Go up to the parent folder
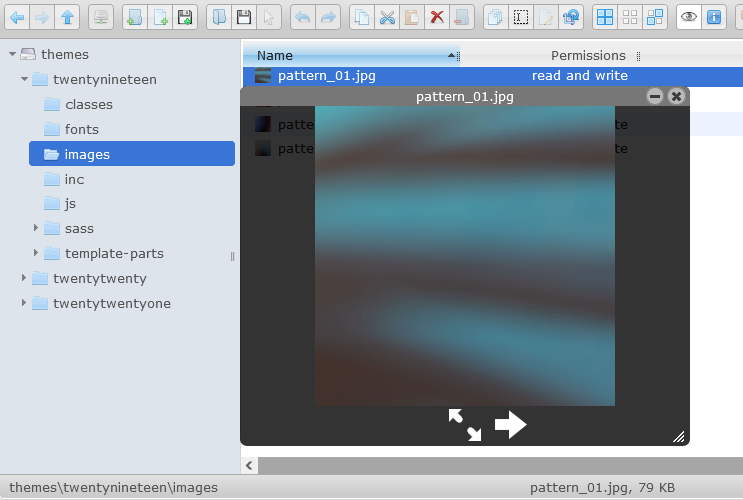Image resolution: width=743 pixels, height=500 pixels. [67, 17]
